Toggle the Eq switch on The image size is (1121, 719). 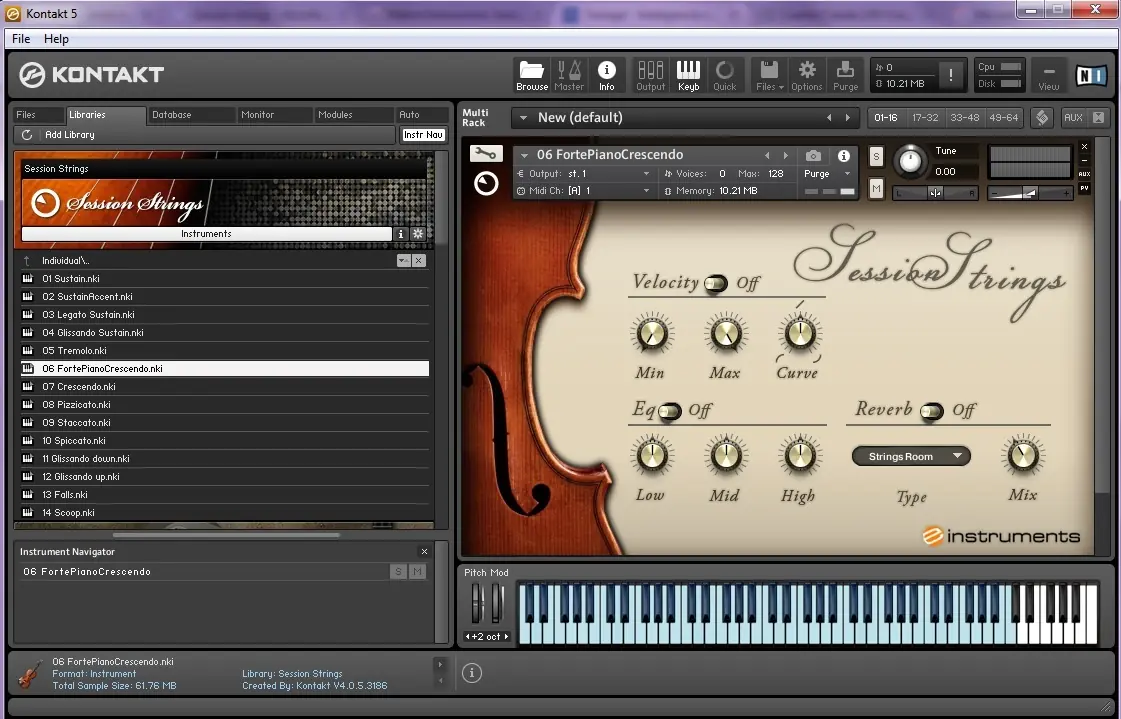pyautogui.click(x=669, y=412)
